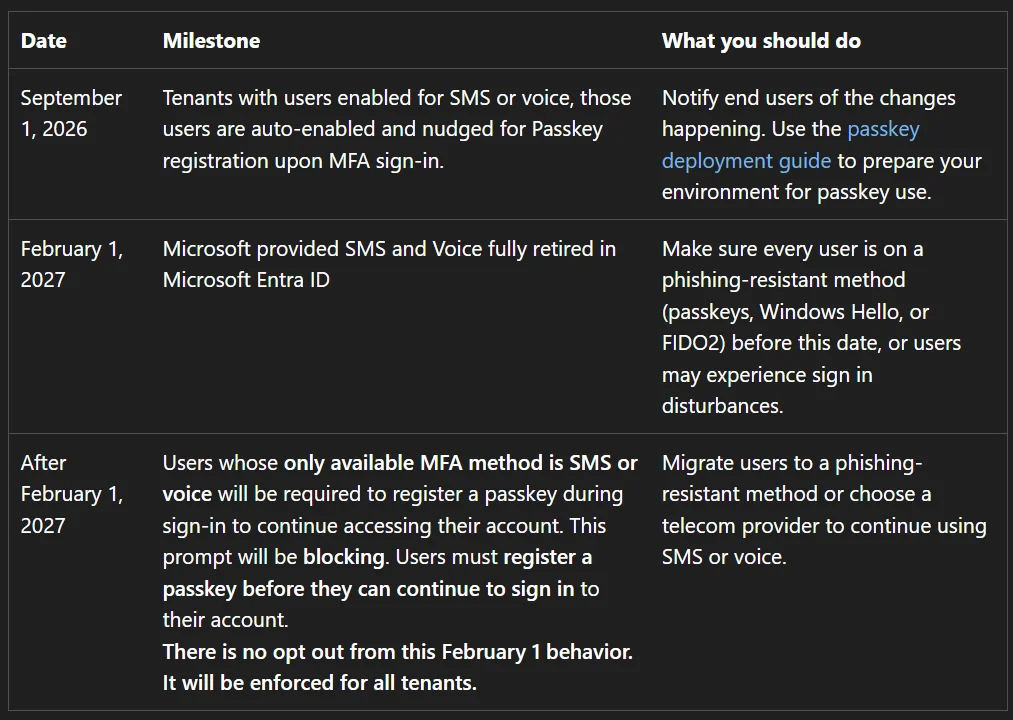Click the 'Notify end users of the changes' text
1013x720 pixels.
[808, 98]
